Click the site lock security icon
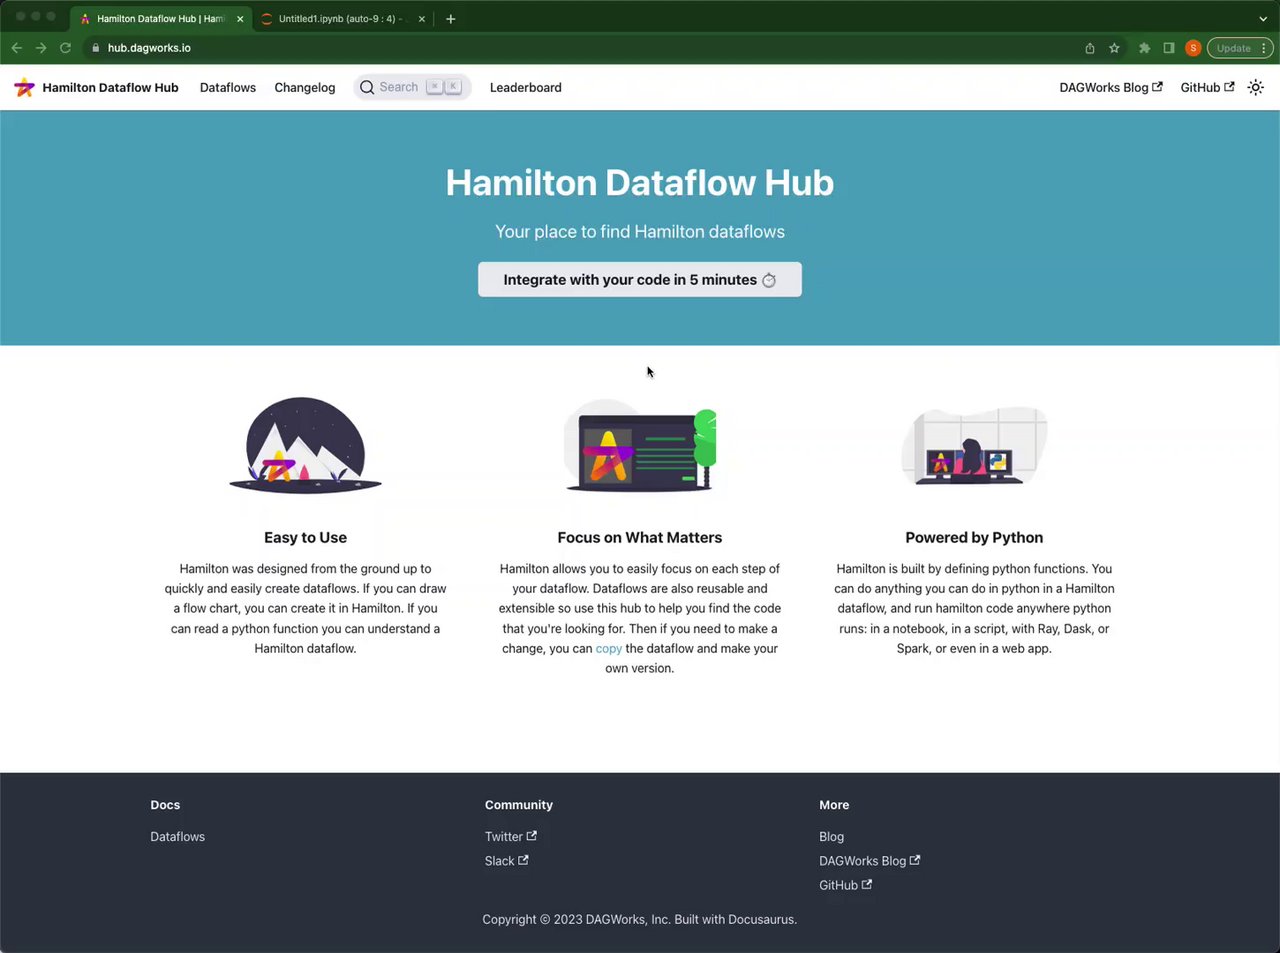1280x953 pixels. tap(95, 48)
